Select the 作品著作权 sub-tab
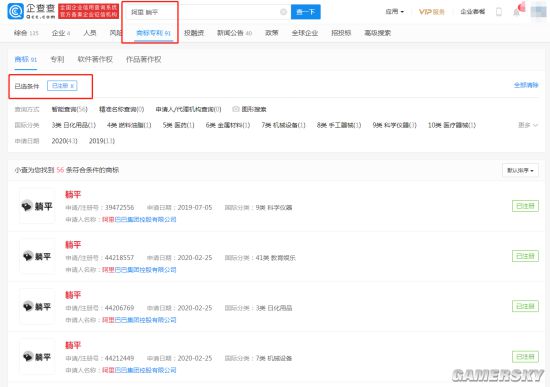This screenshot has height=387, width=550. 143,59
